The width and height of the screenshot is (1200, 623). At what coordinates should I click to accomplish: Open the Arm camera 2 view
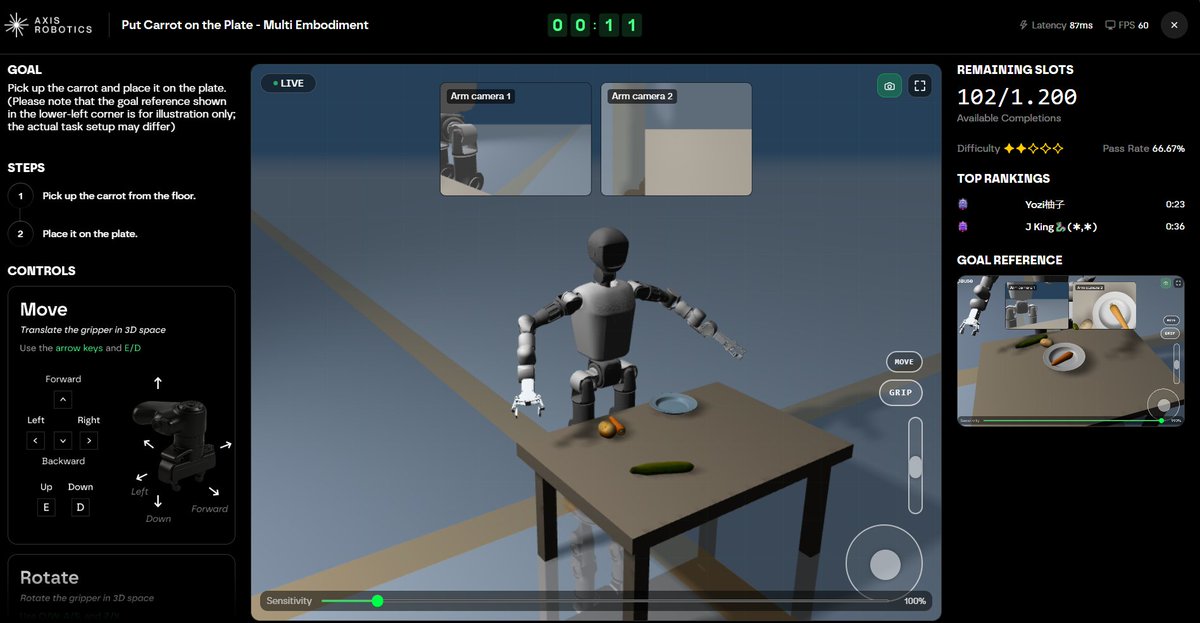pyautogui.click(x=676, y=139)
